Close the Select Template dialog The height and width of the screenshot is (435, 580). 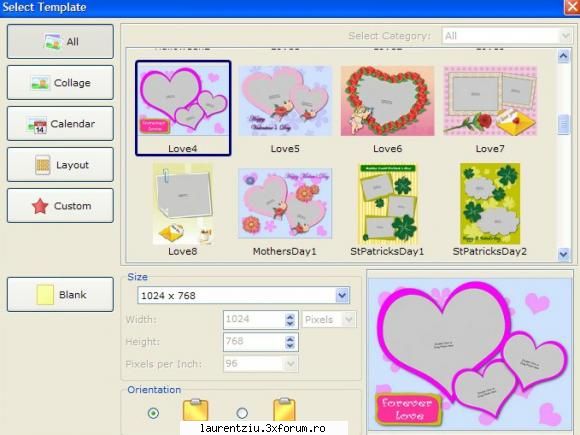point(571,7)
